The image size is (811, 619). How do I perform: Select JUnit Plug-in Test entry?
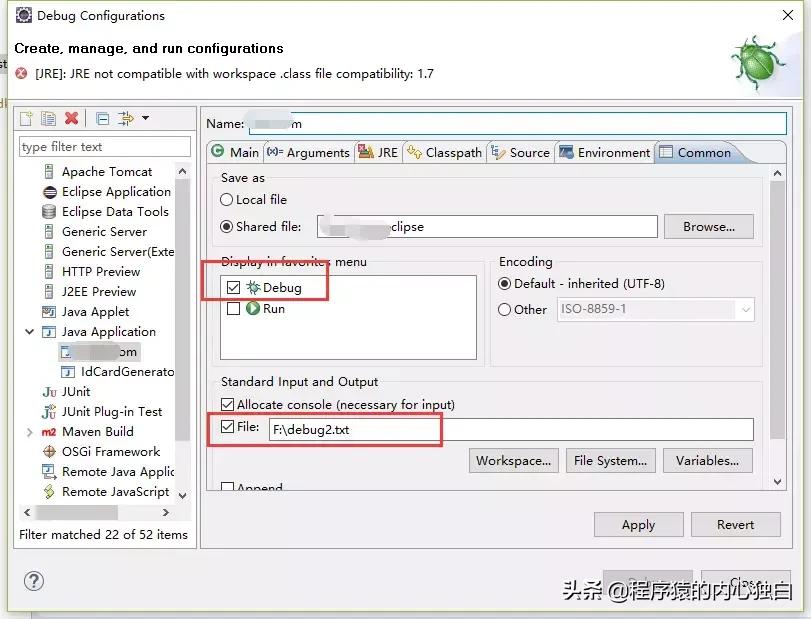(x=112, y=412)
